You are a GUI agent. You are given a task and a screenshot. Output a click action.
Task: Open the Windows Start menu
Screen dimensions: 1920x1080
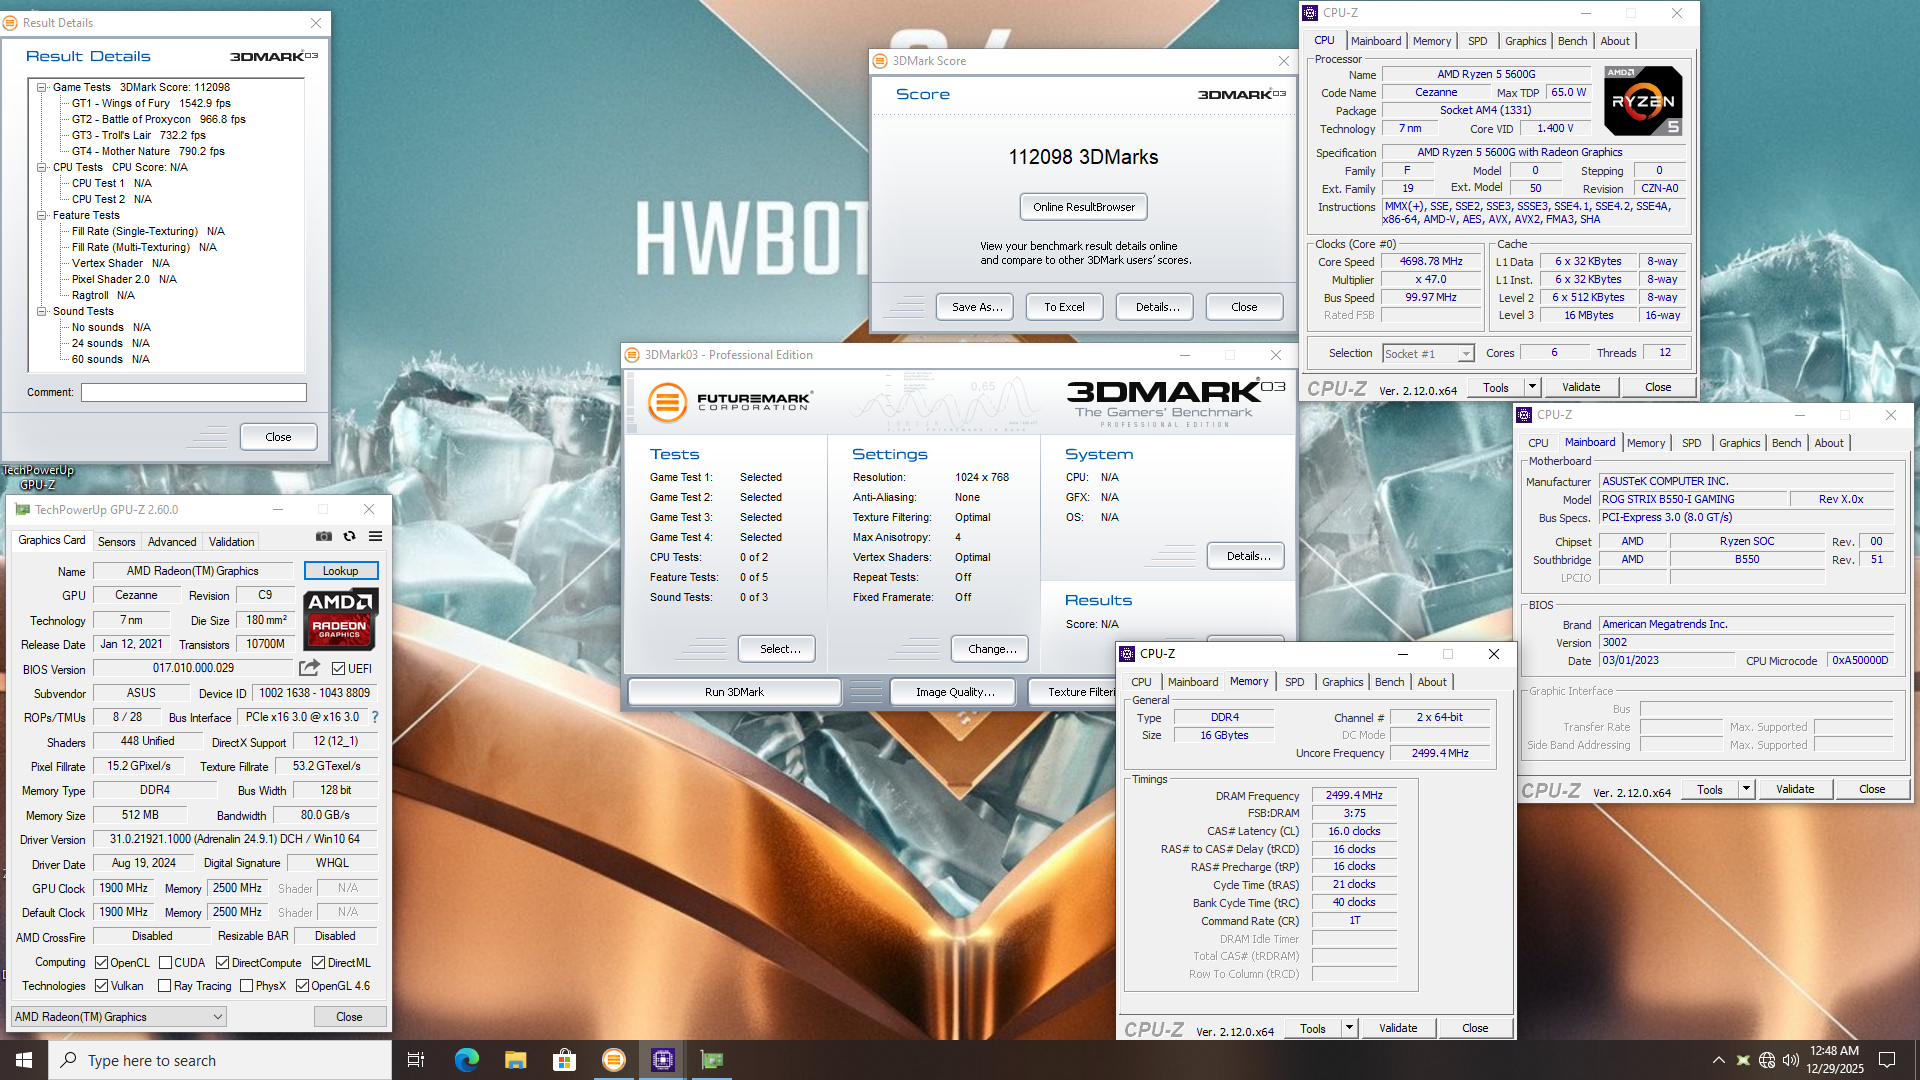[24, 1060]
